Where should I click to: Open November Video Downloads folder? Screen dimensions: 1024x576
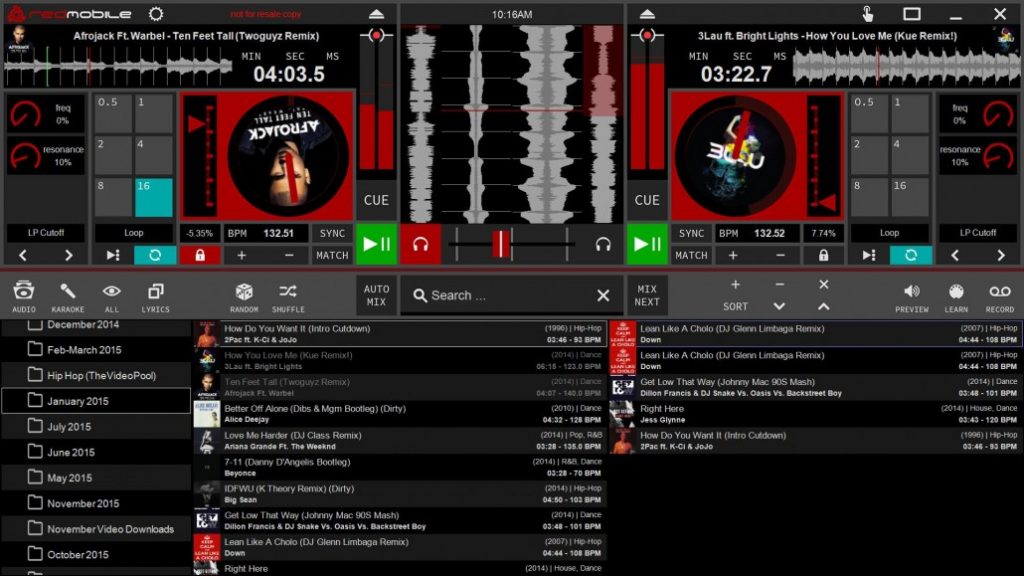(96, 529)
